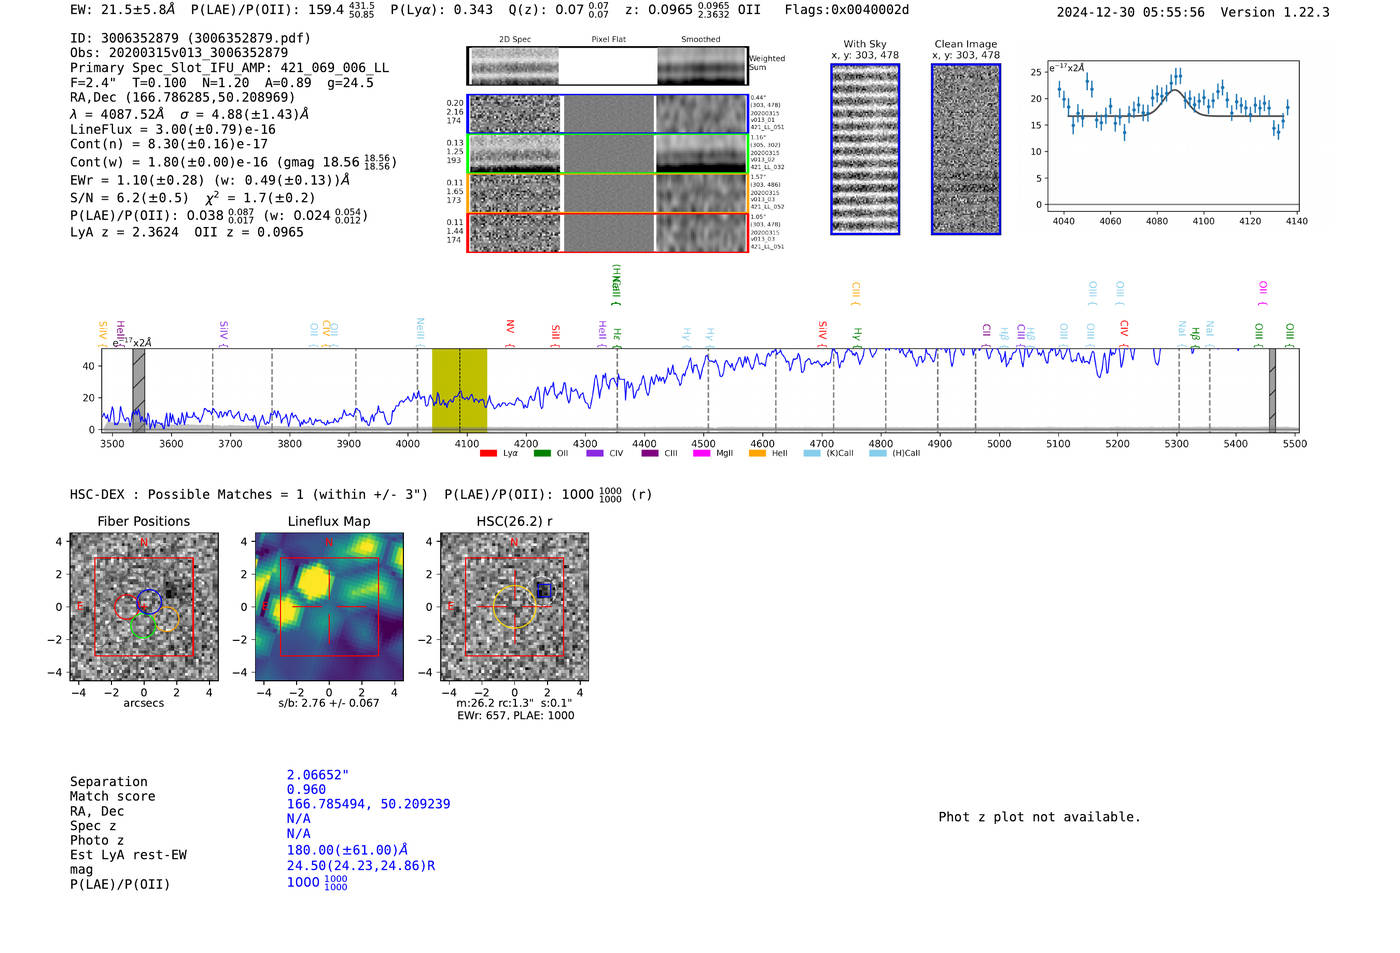Open the HSC(26.2) r cutout image
Screen dimensions: 1400x953
514,607
